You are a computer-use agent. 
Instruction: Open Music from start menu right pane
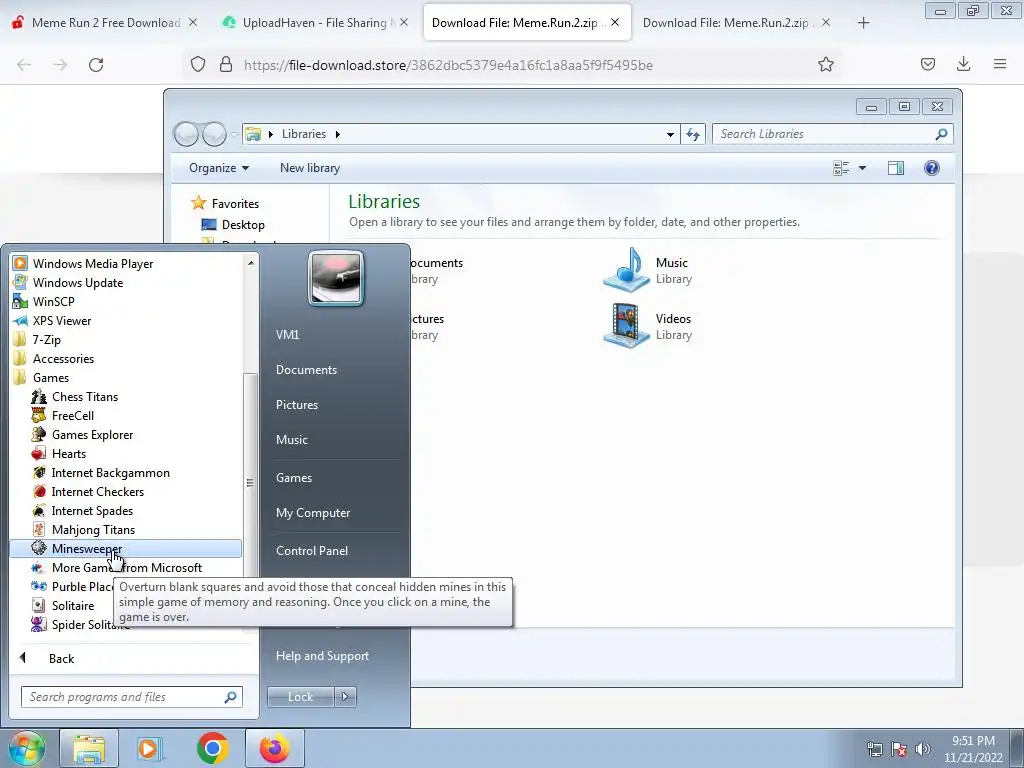291,440
